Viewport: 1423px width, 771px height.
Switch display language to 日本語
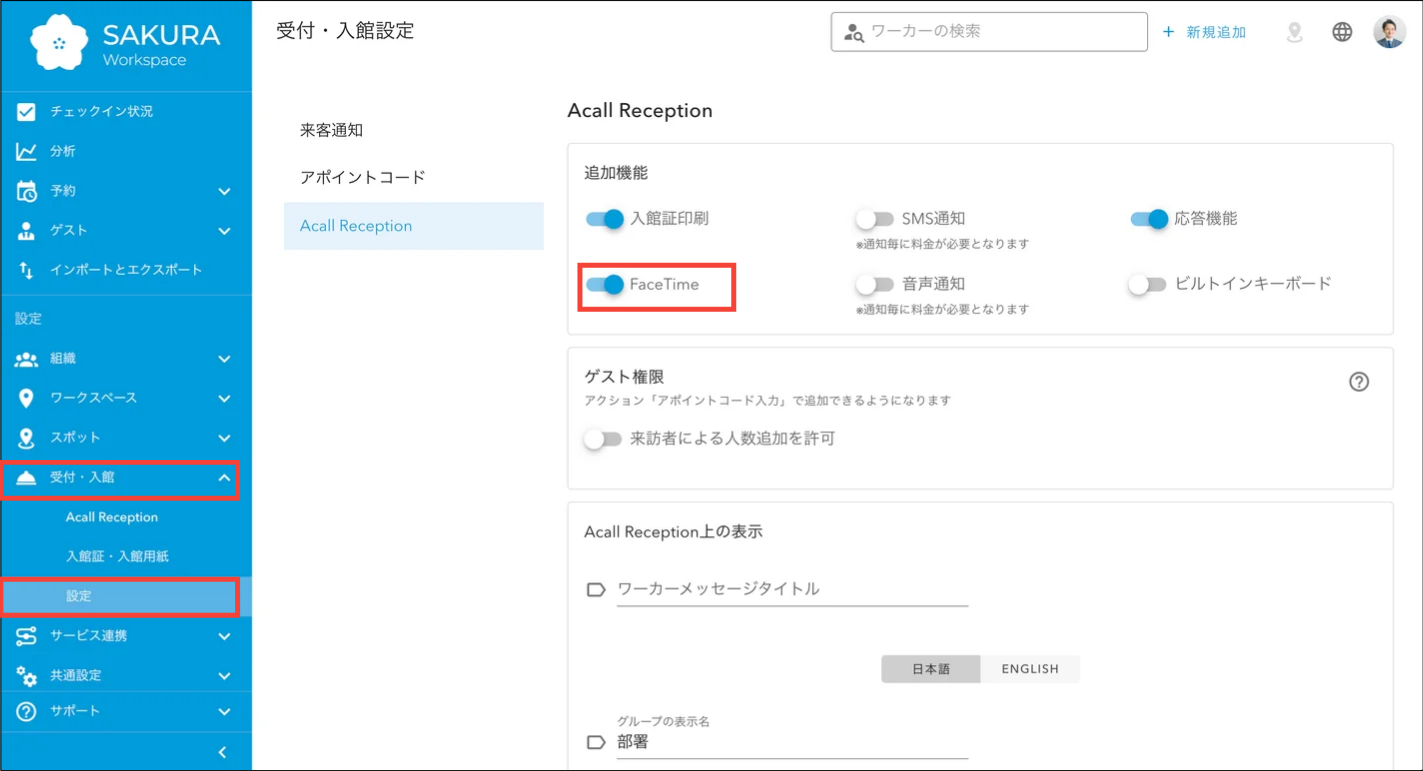click(x=931, y=669)
